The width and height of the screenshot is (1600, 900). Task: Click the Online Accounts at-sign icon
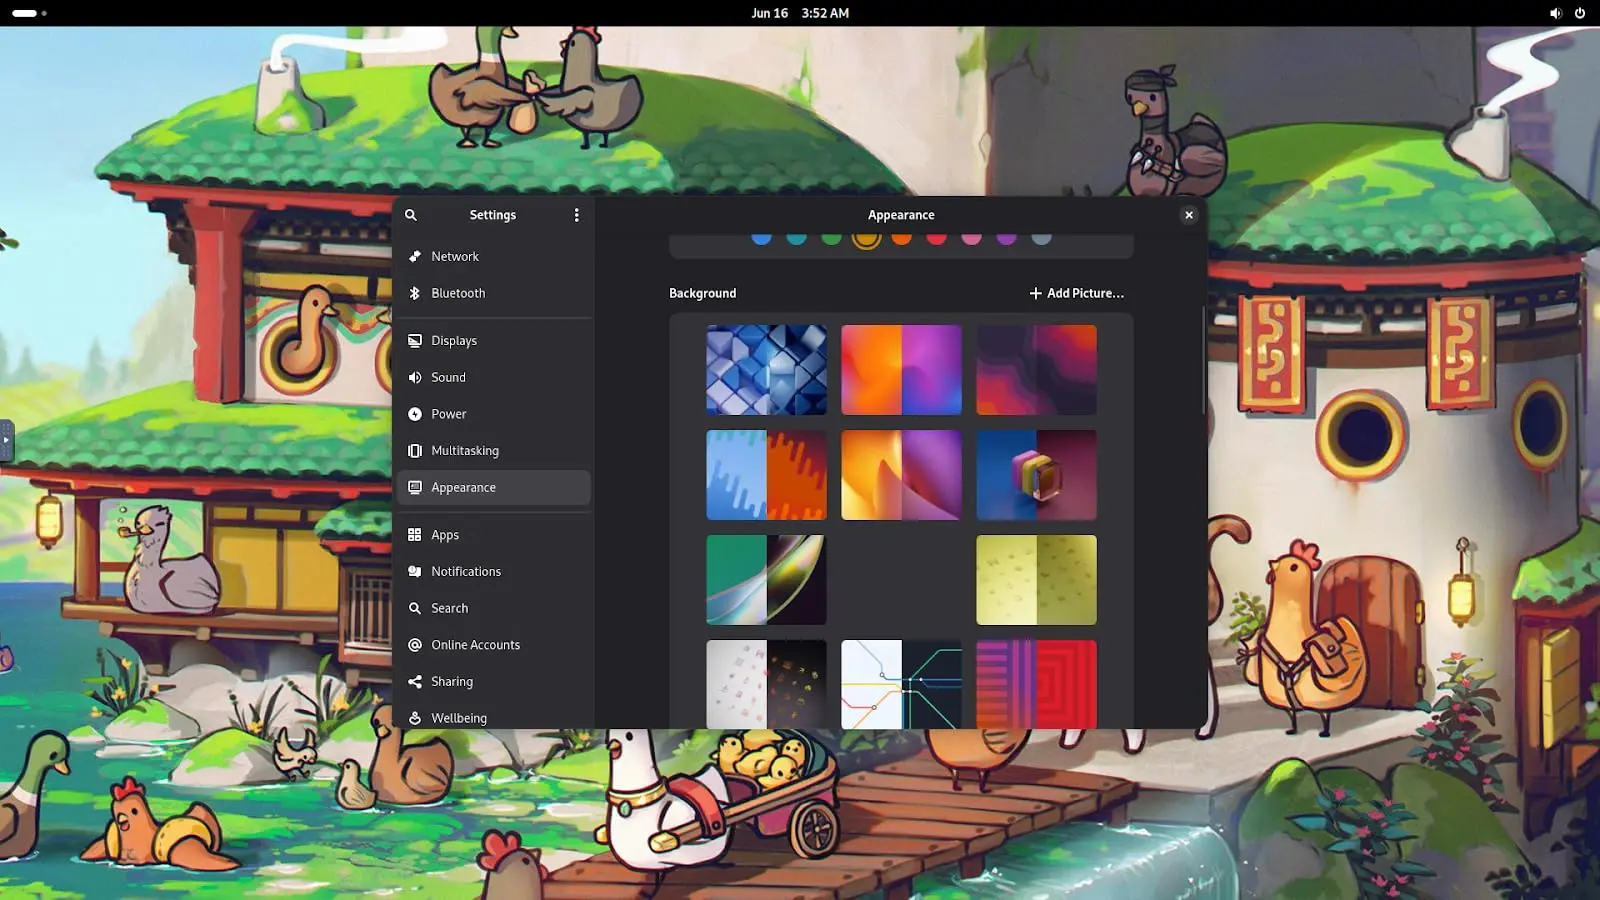pos(415,645)
